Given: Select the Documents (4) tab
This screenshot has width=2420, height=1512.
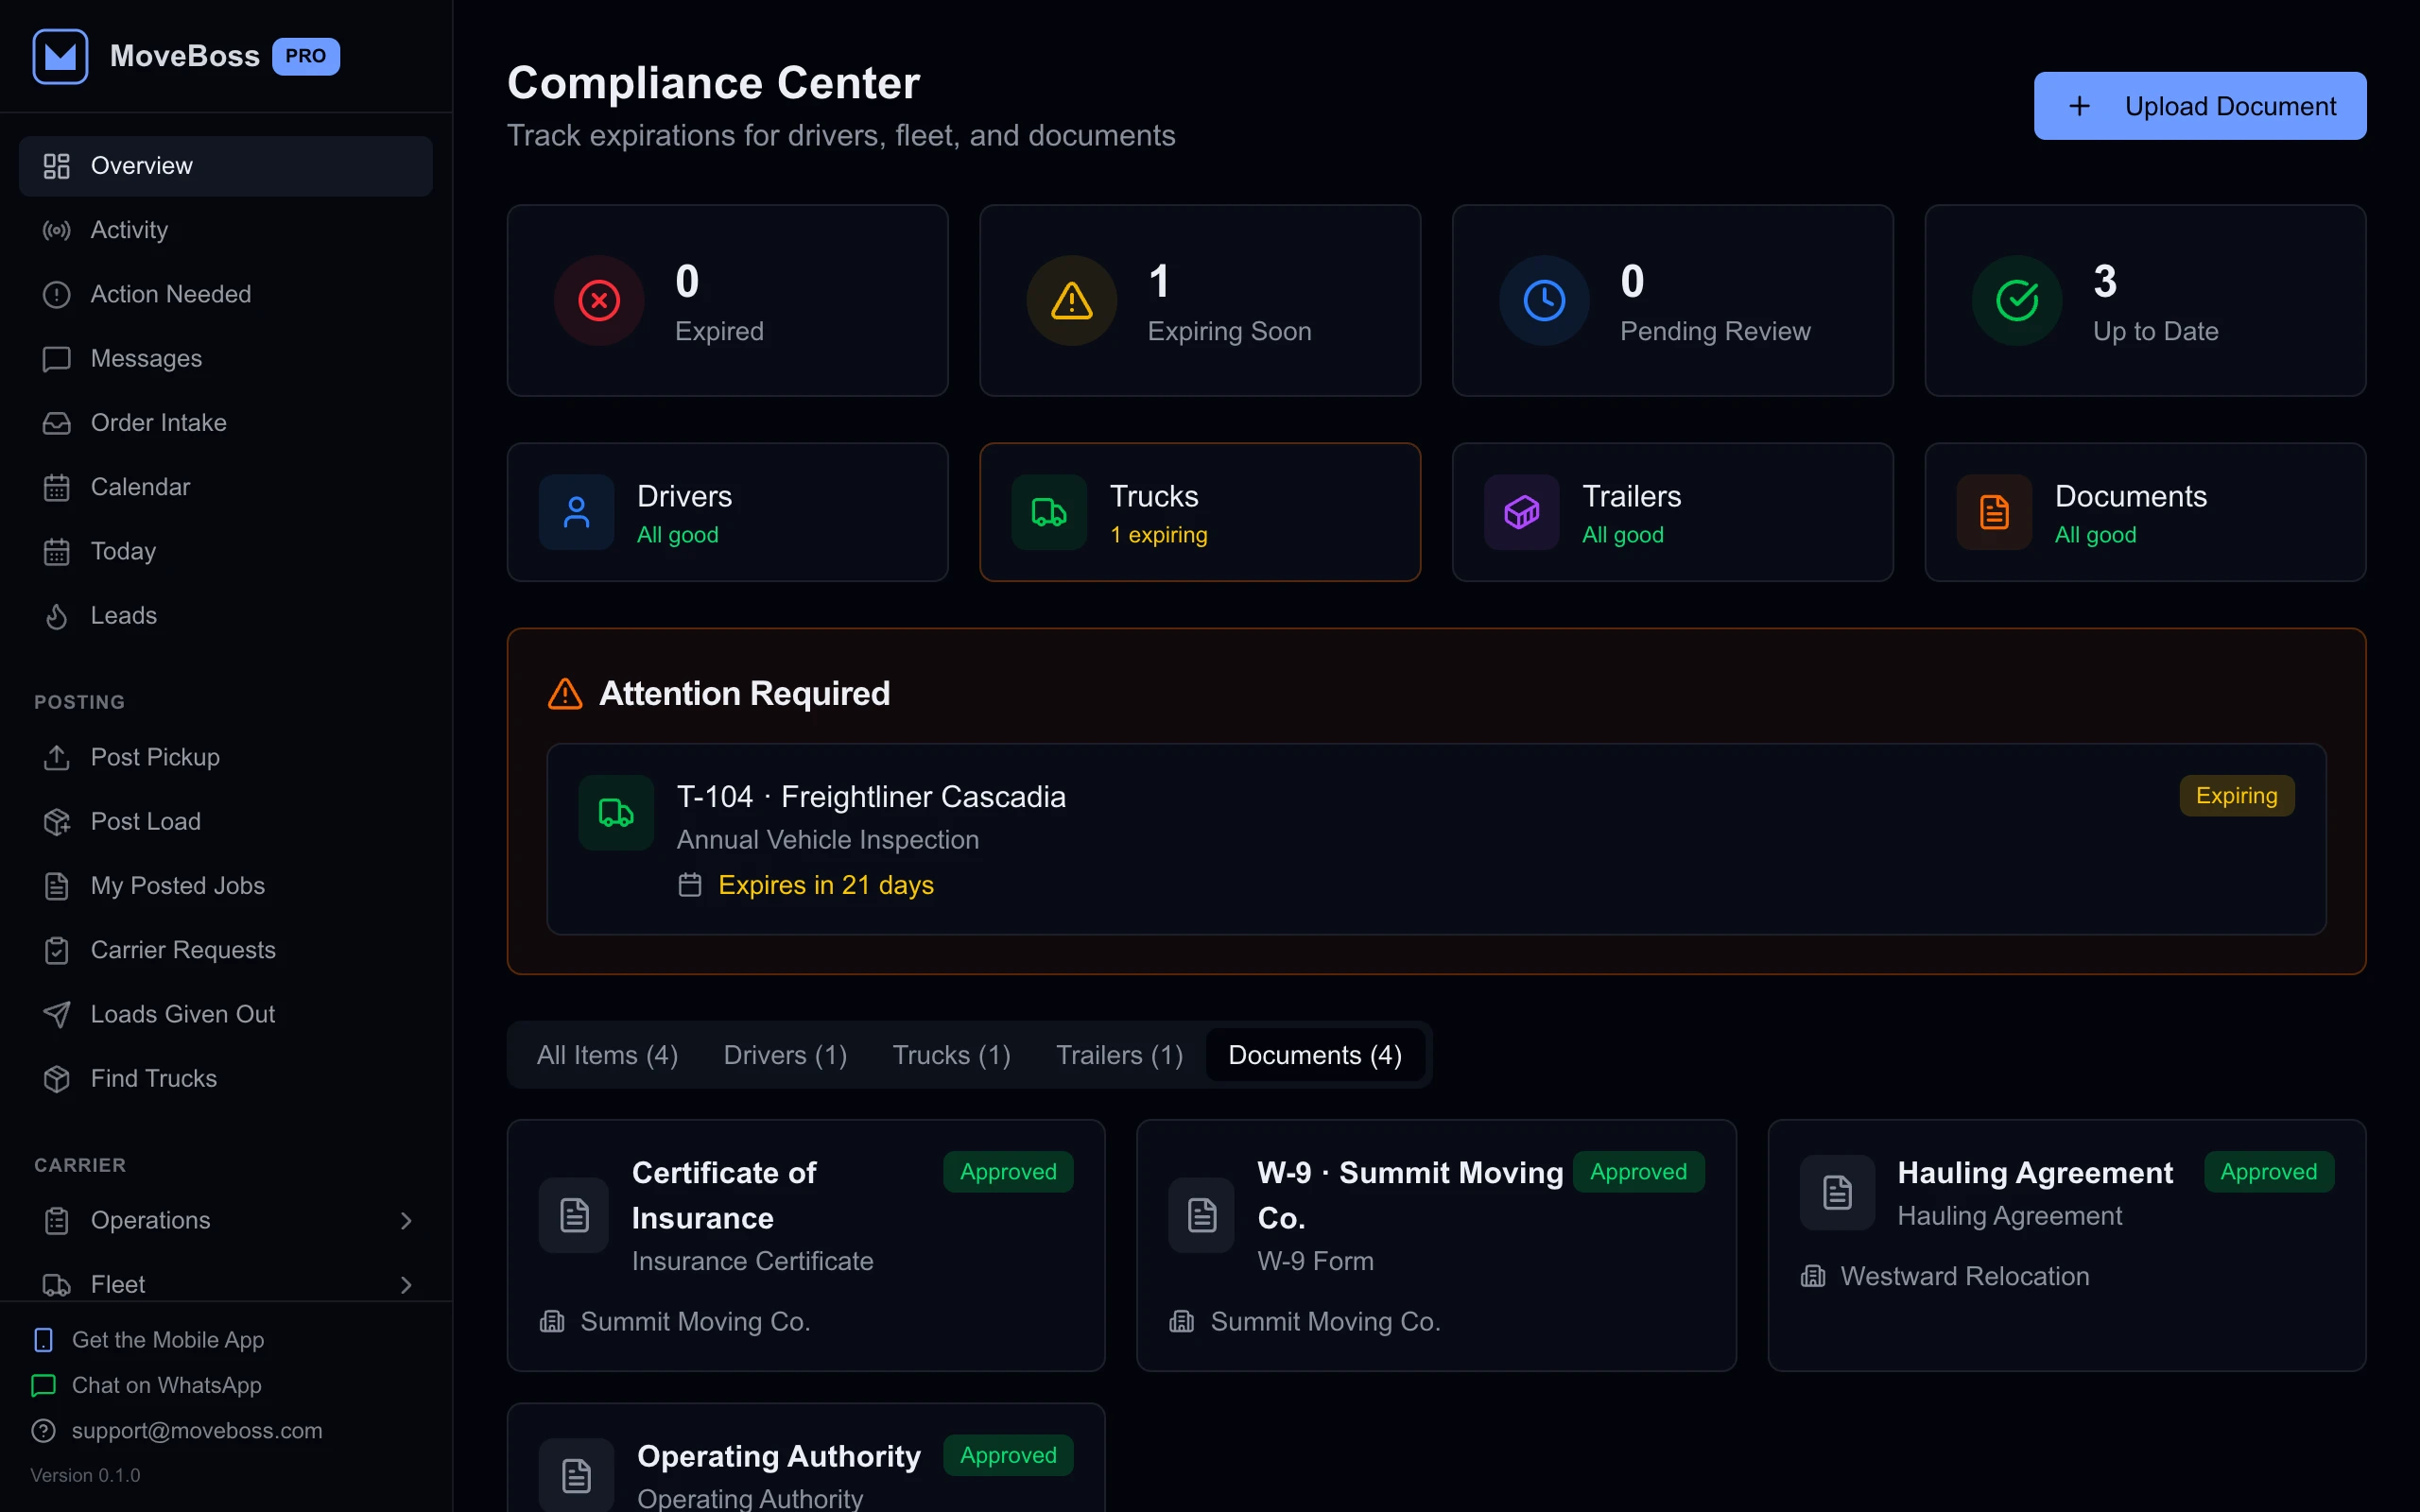Looking at the screenshot, I should (1315, 1055).
